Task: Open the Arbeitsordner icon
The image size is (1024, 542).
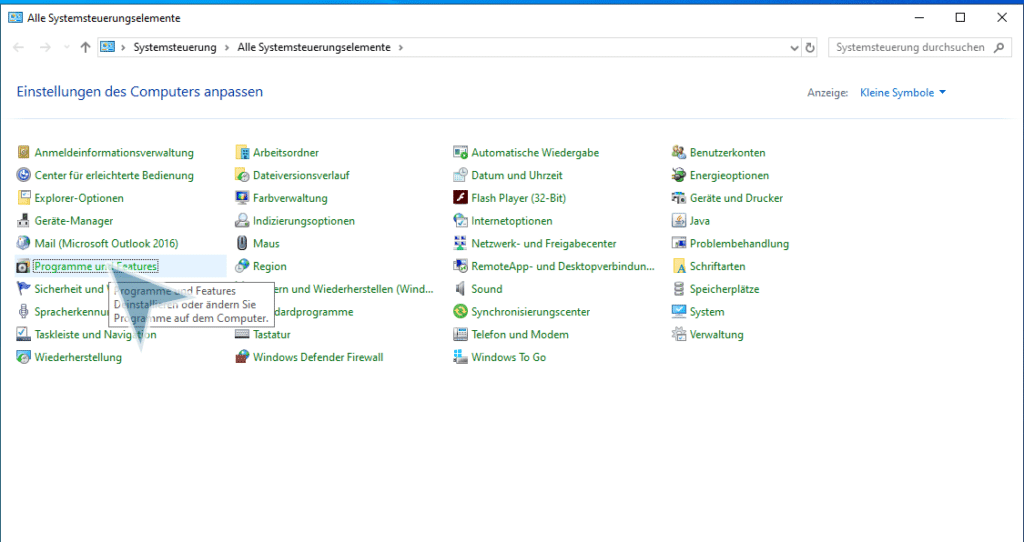Action: (x=242, y=152)
